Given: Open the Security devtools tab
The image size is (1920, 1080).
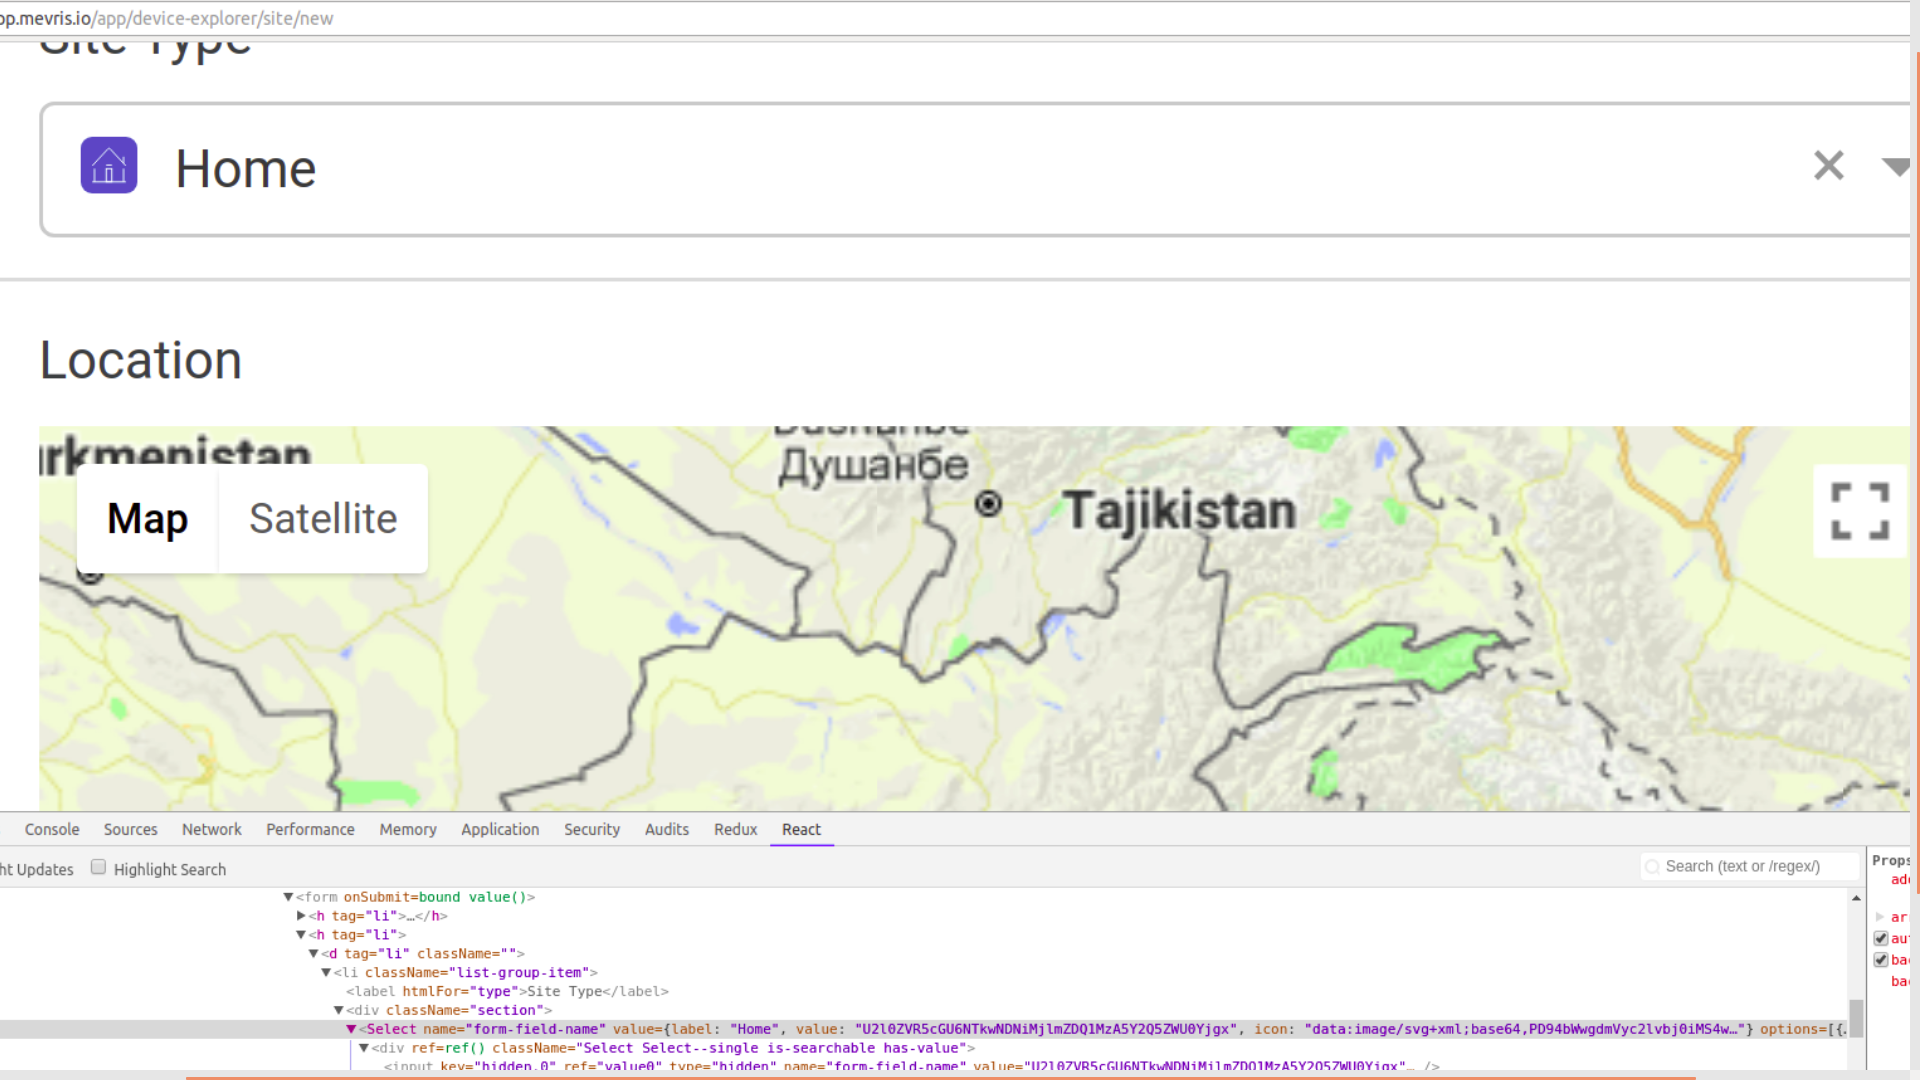Looking at the screenshot, I should pyautogui.click(x=592, y=829).
